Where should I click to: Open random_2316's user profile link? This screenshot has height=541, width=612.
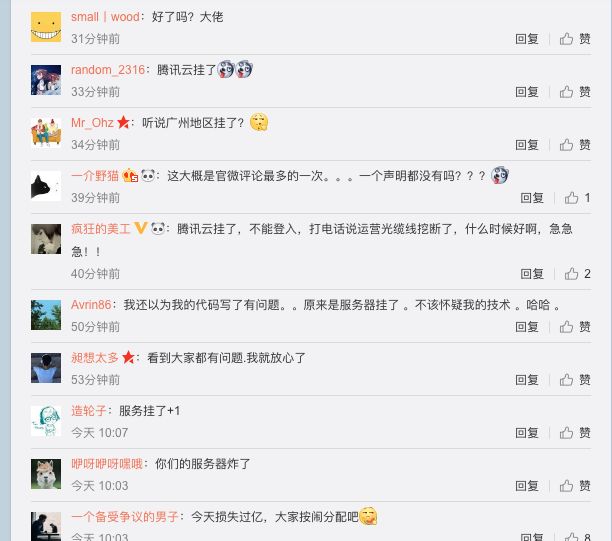point(108,70)
